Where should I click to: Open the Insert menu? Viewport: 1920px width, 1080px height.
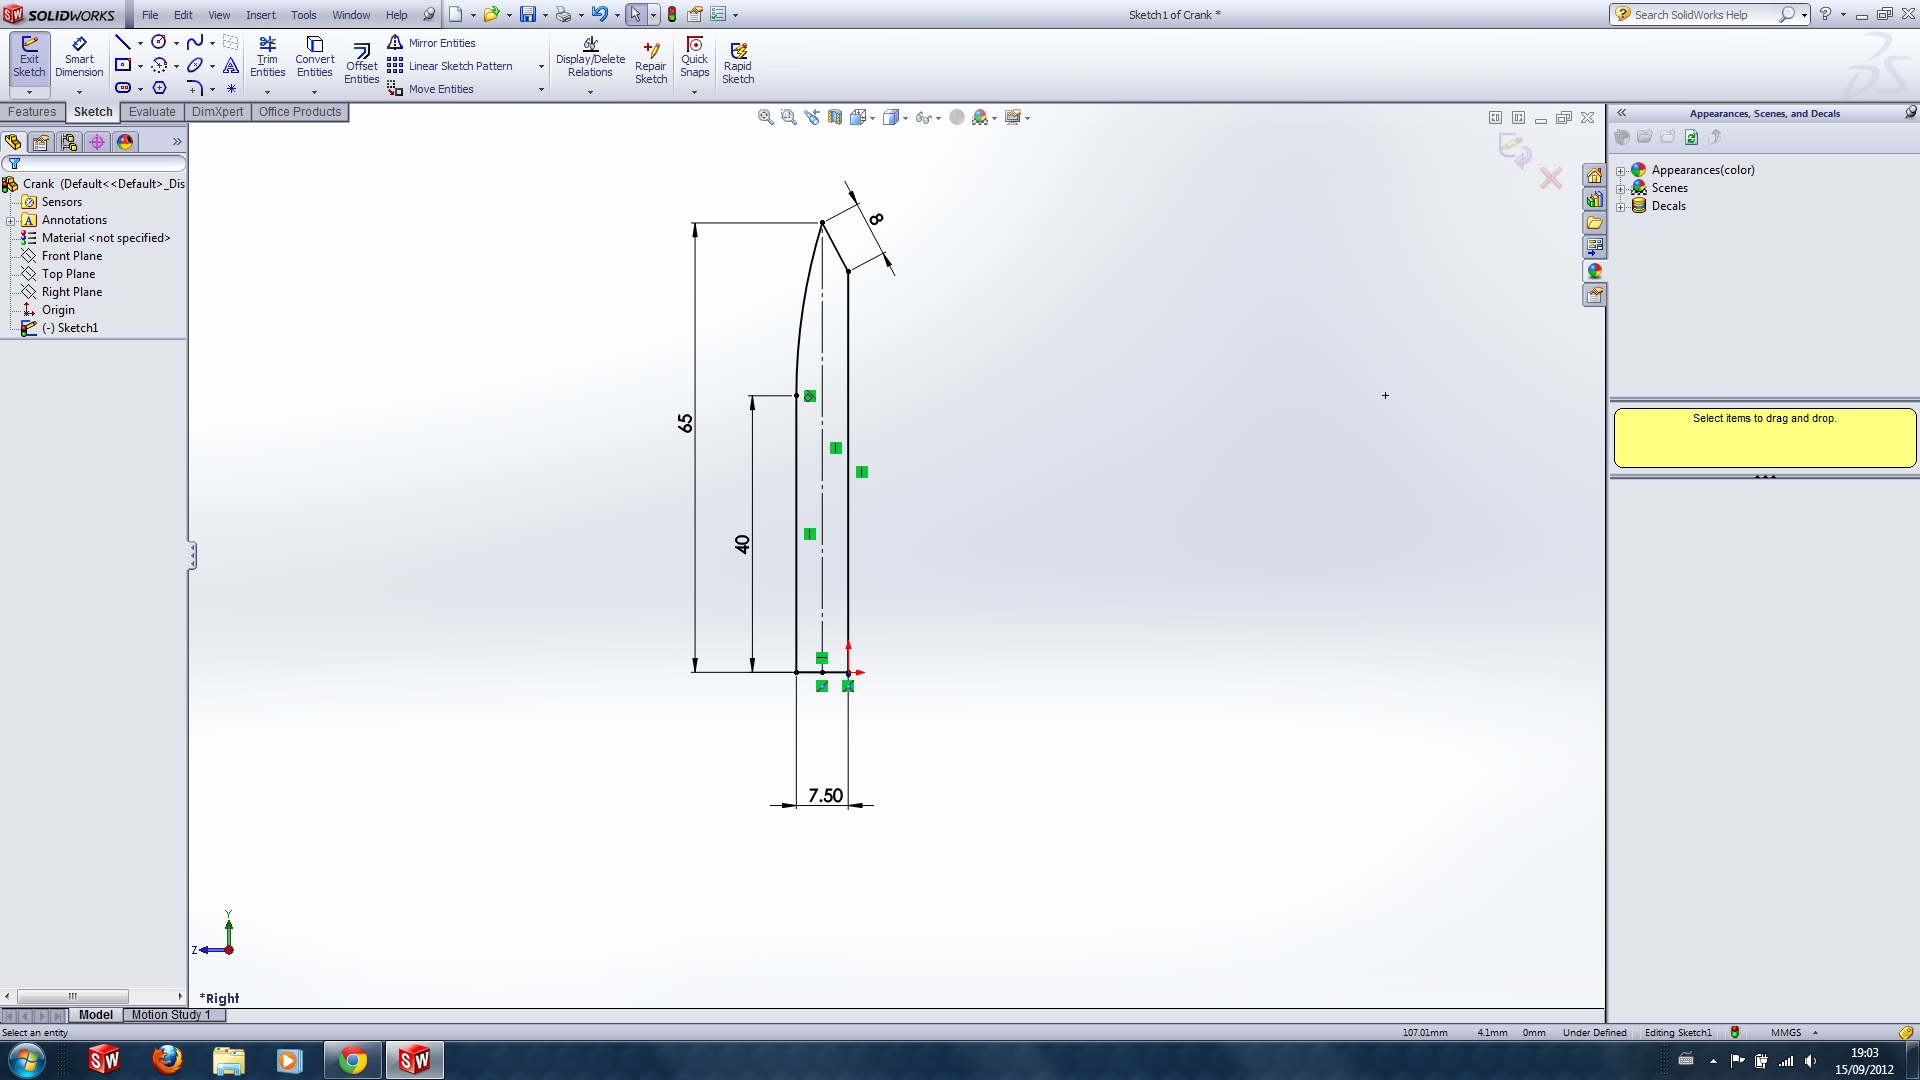click(260, 15)
